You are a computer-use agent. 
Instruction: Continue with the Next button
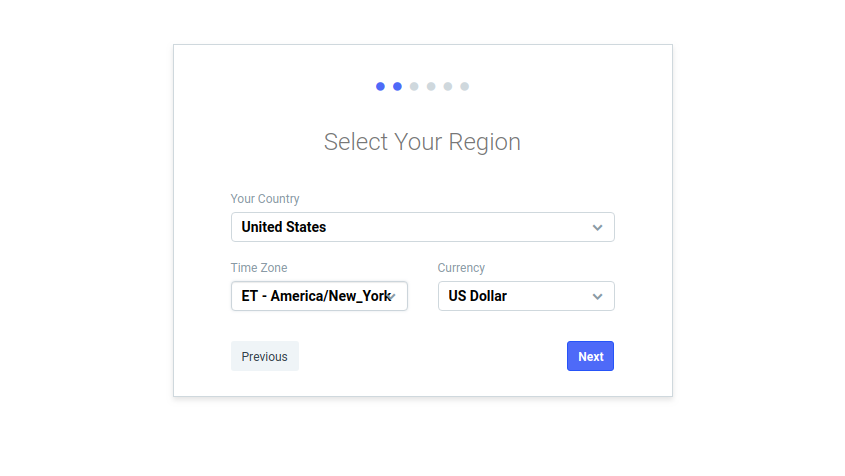point(590,356)
